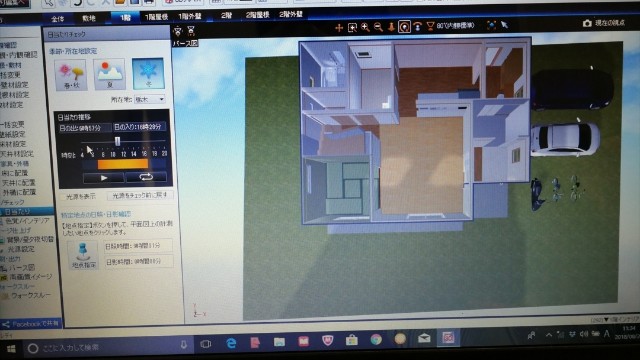Click the 日の入り sunset time label

tap(139, 127)
